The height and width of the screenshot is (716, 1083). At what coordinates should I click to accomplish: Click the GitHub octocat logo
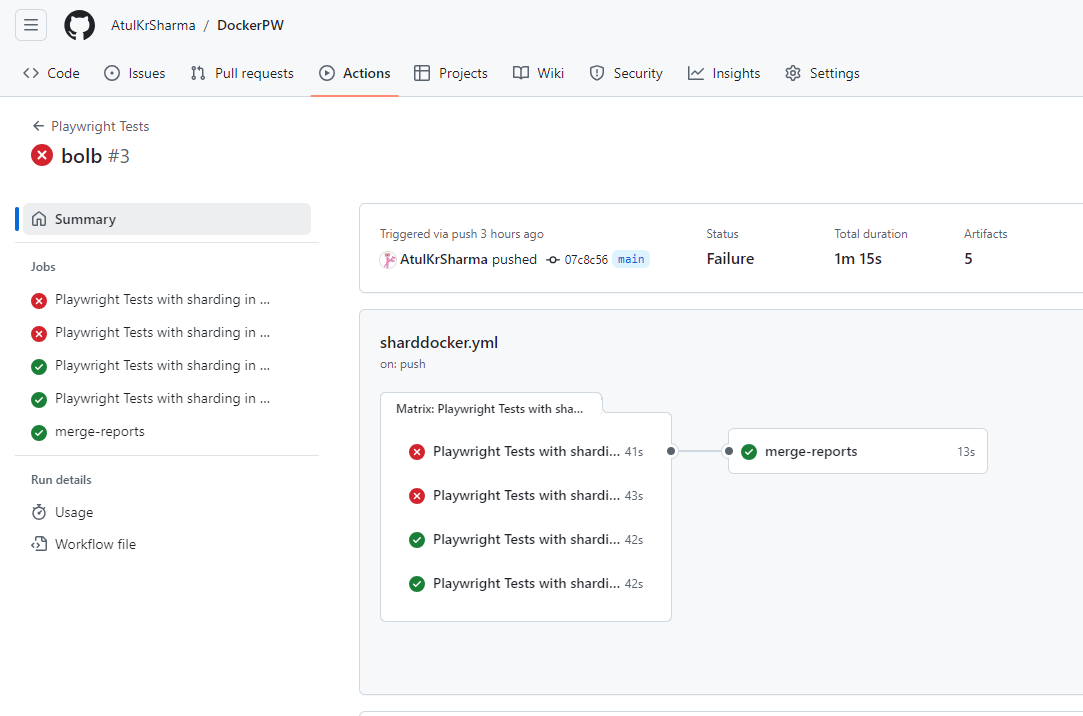(79, 24)
